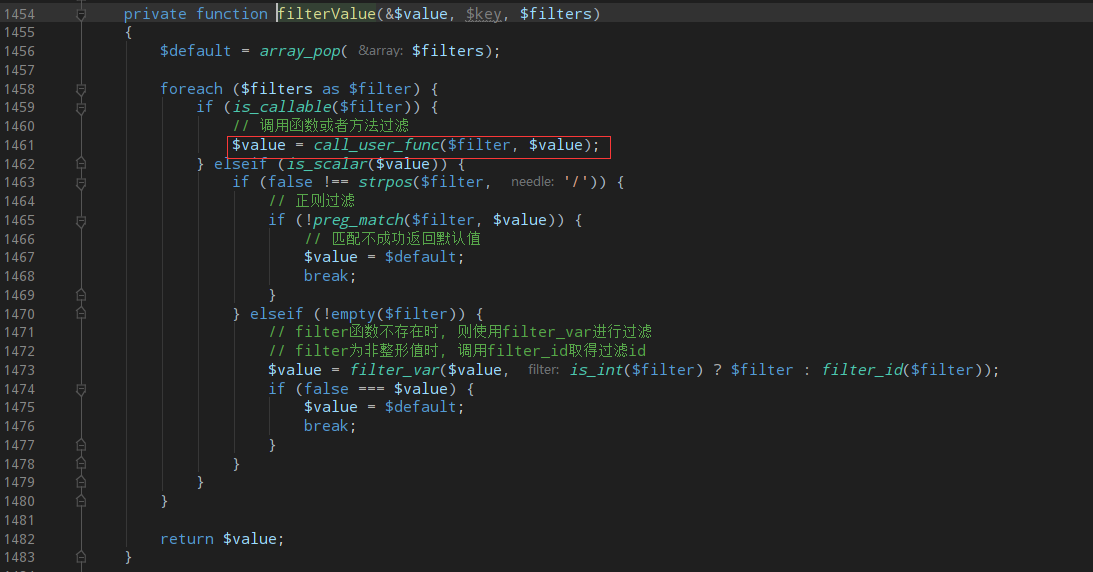Click the array_pop function call

coord(300,51)
